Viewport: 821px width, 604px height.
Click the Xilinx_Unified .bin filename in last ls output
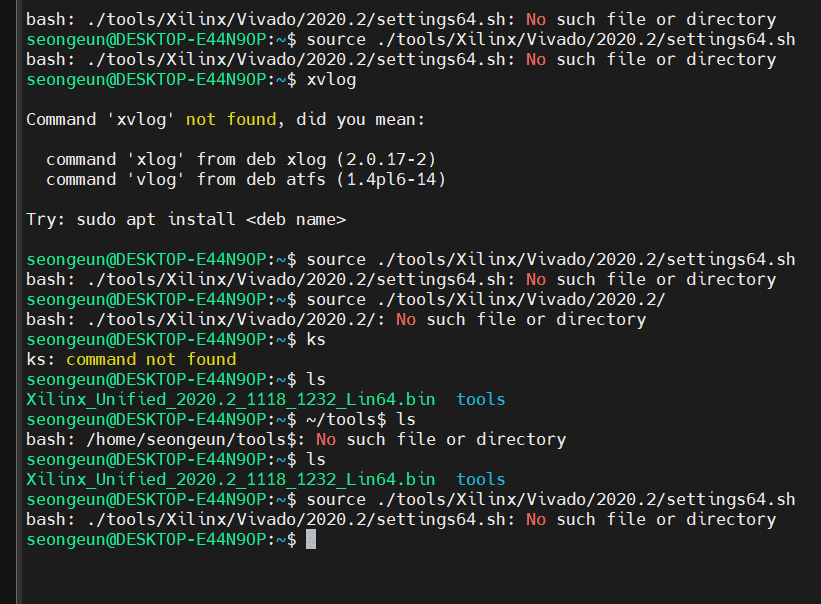[x=230, y=480]
